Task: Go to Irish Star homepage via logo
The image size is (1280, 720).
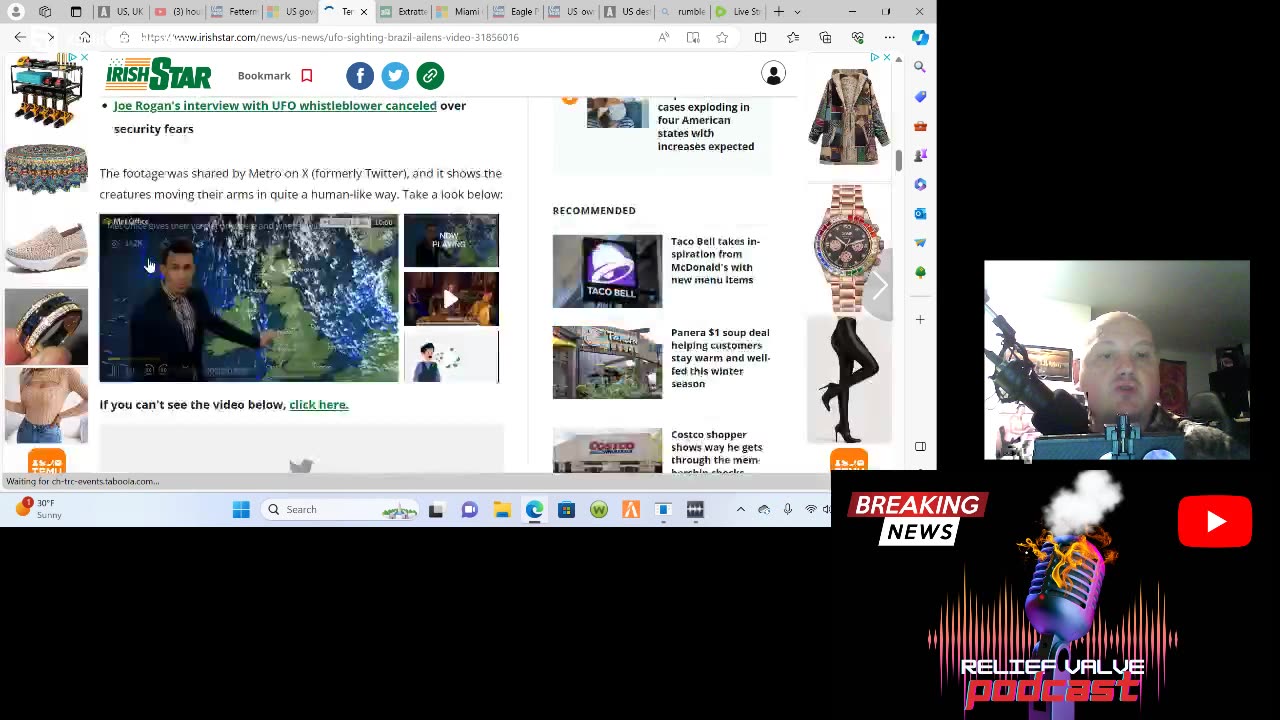Action: 159,74
